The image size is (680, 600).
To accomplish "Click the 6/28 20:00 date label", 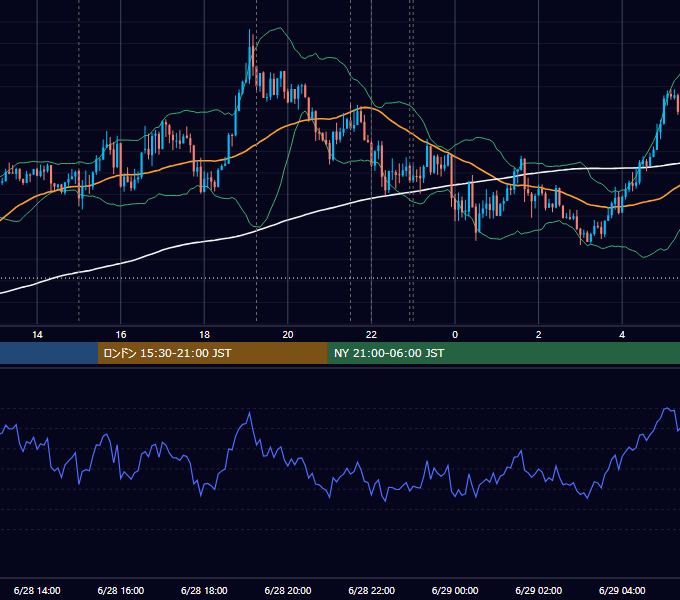I will 288,590.
